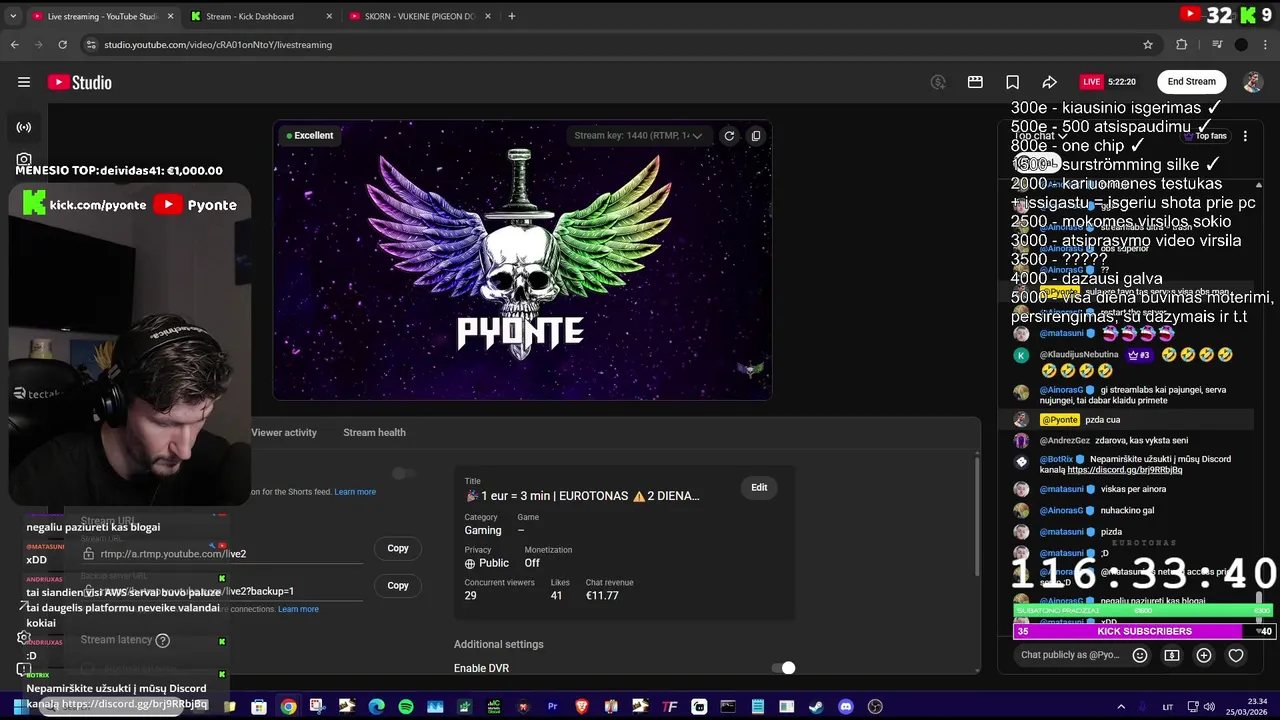Click Edit next to stream title
The height and width of the screenshot is (720, 1280).
759,487
